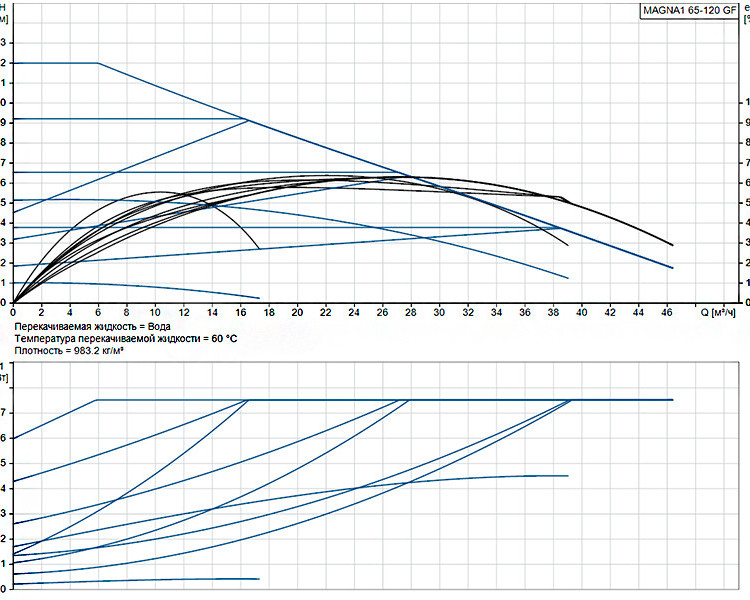
Task: Click flow axis value 46
Action: pyautogui.click(x=667, y=312)
